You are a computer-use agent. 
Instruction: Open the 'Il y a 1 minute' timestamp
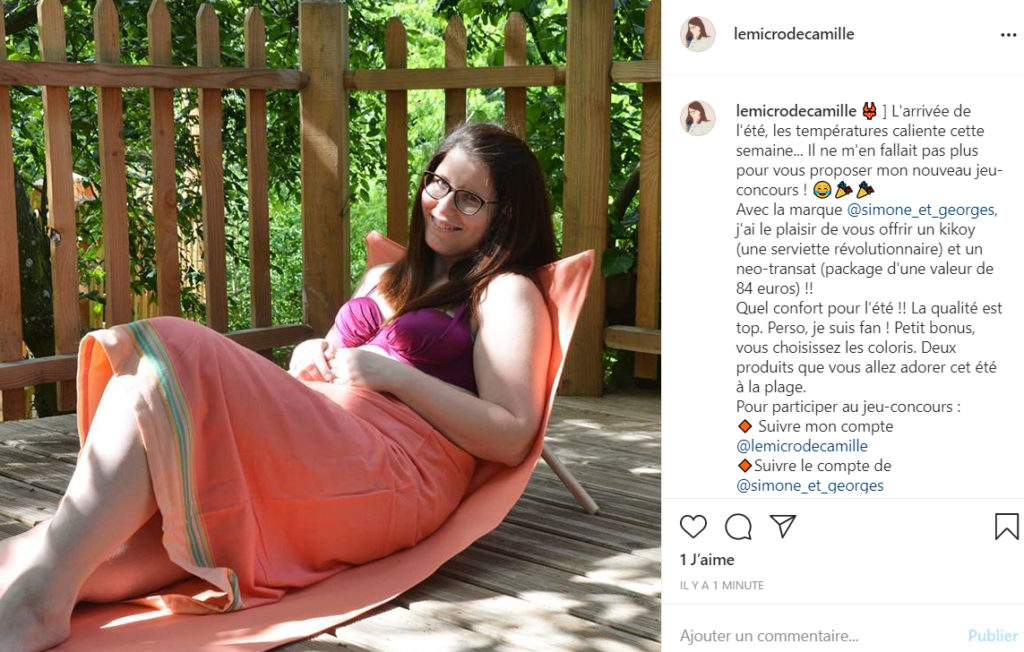(722, 585)
